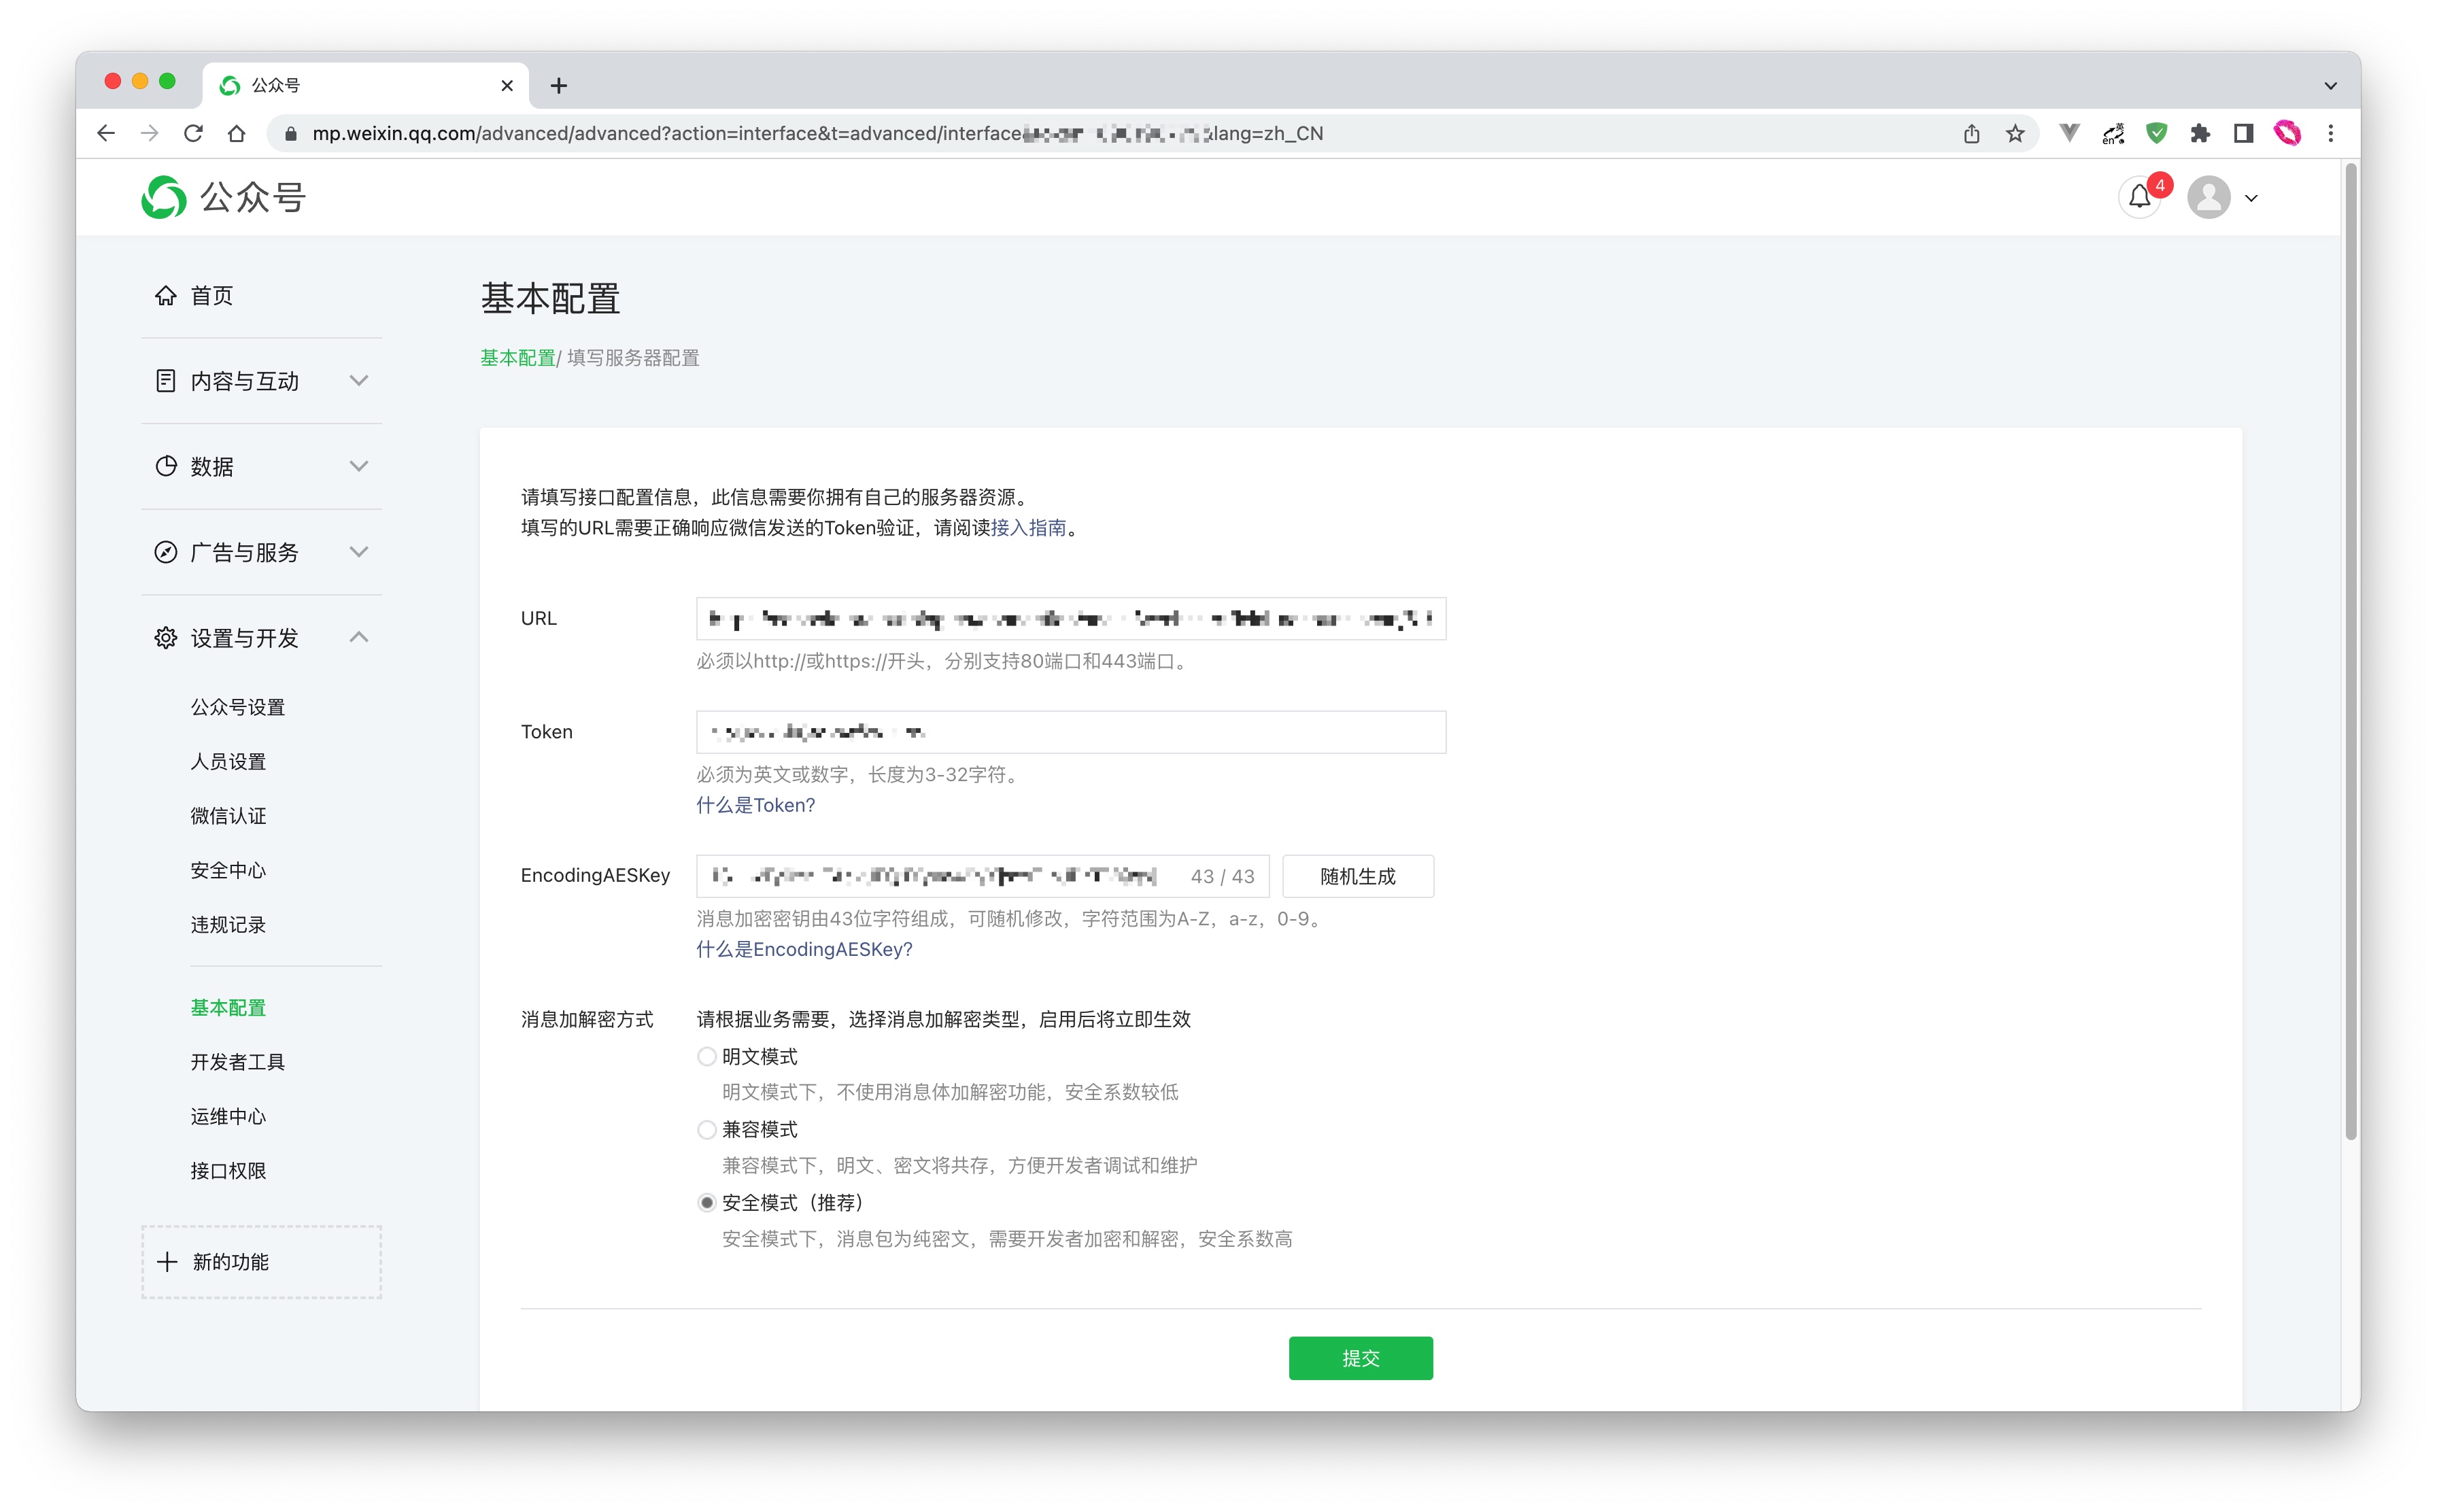Select 明文模式 radio option

(707, 1056)
